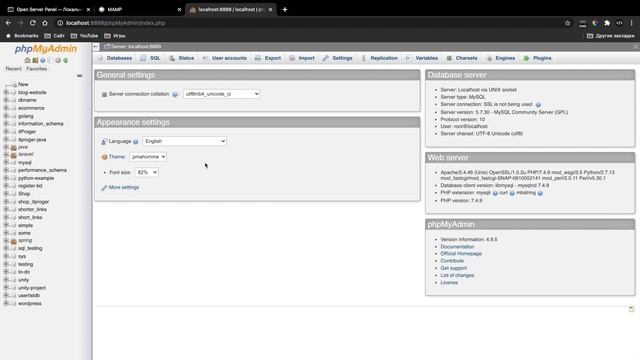
Task: Collapse all tree nodes using the minus icon
Action: [x=80, y=76]
